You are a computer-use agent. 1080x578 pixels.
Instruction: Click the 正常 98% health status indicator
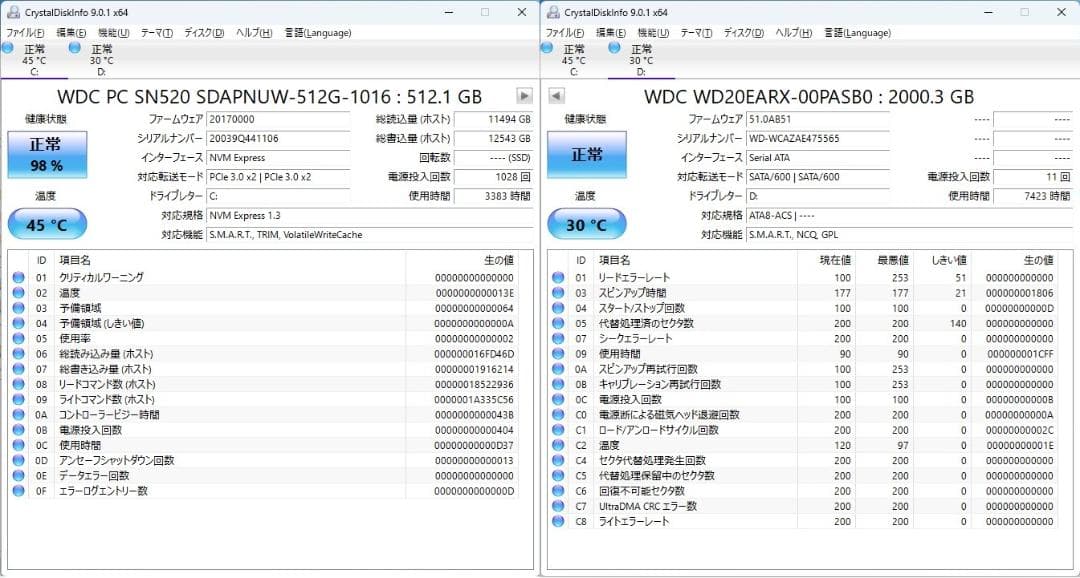pyautogui.click(x=47, y=155)
